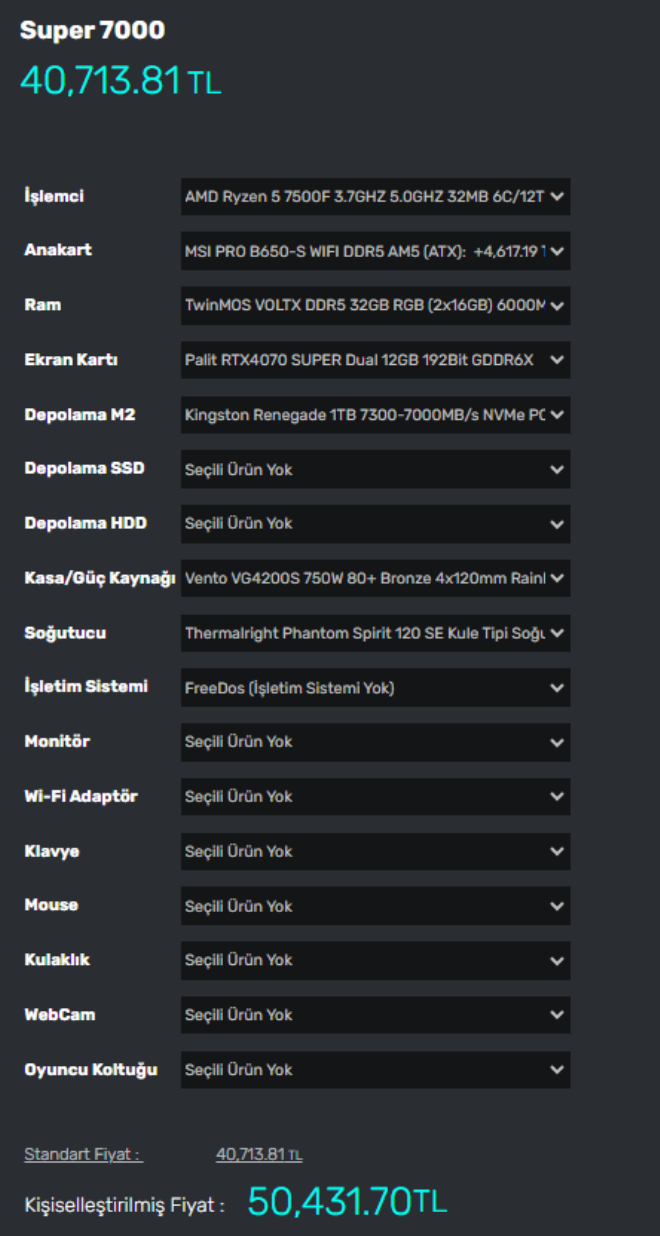Image resolution: width=660 pixels, height=1236 pixels.
Task: Change the Kasa/Güç Kaynağı selection
Action: point(375,578)
